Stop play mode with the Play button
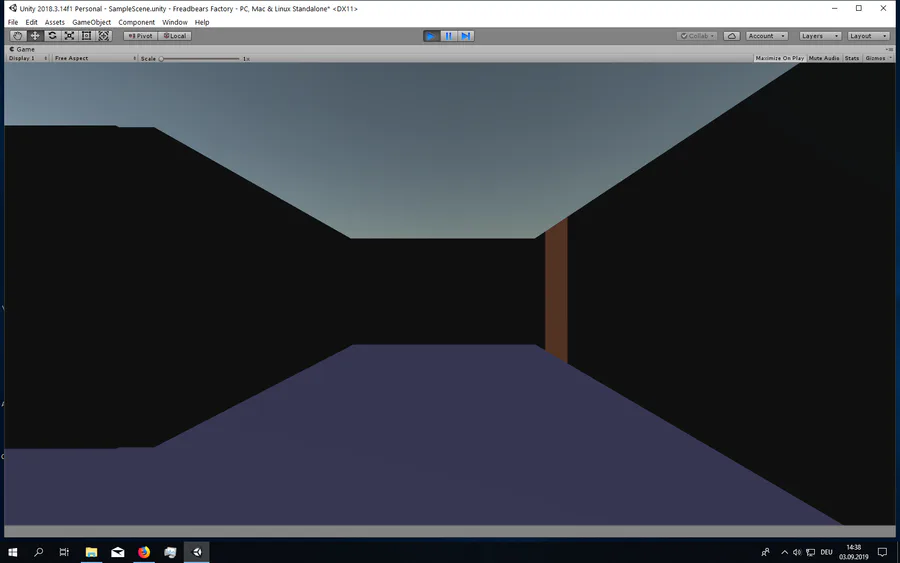Screen dimensions: 900x563 [430, 36]
